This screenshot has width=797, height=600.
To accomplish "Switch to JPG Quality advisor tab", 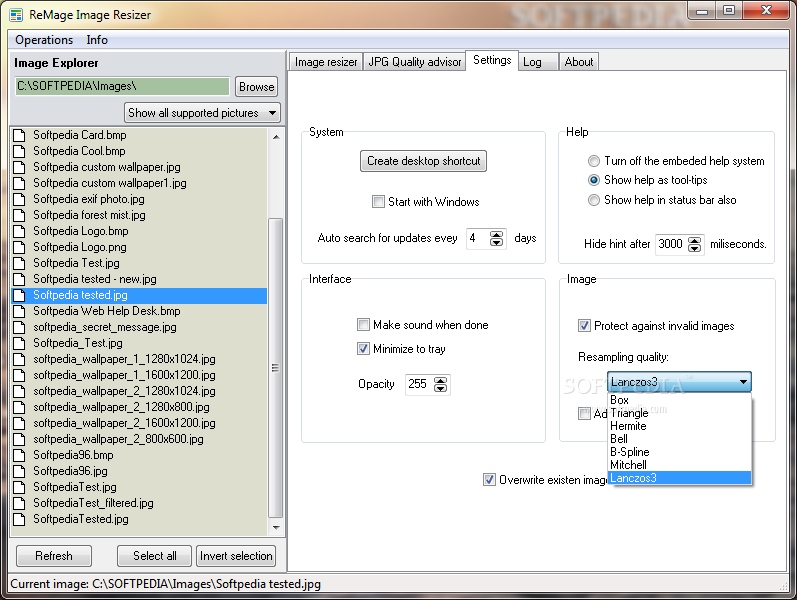I will (x=415, y=62).
